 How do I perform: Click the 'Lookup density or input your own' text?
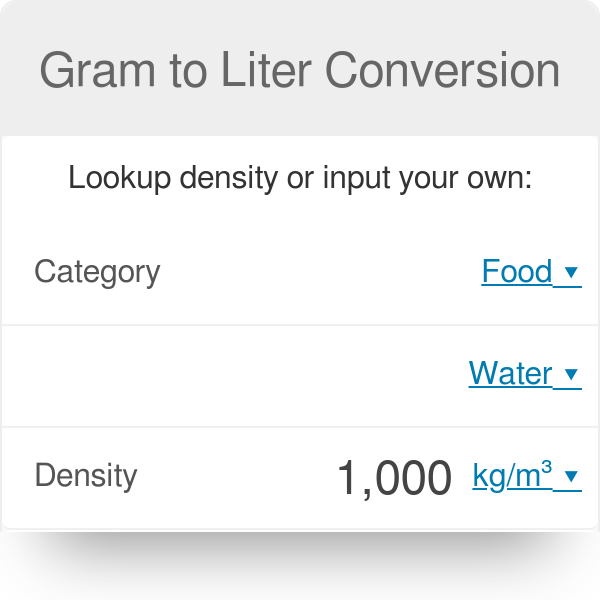300,179
